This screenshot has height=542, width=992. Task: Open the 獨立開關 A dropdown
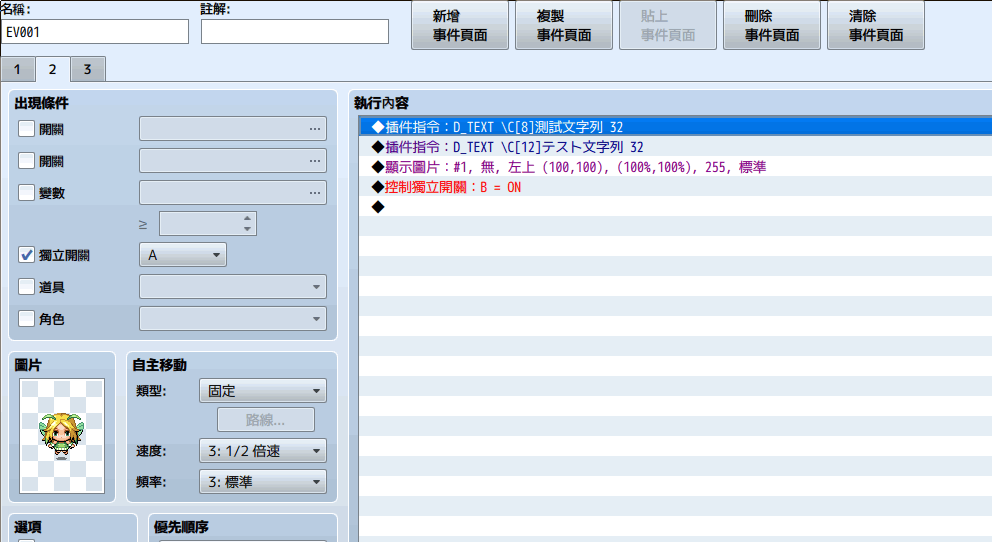(x=183, y=255)
